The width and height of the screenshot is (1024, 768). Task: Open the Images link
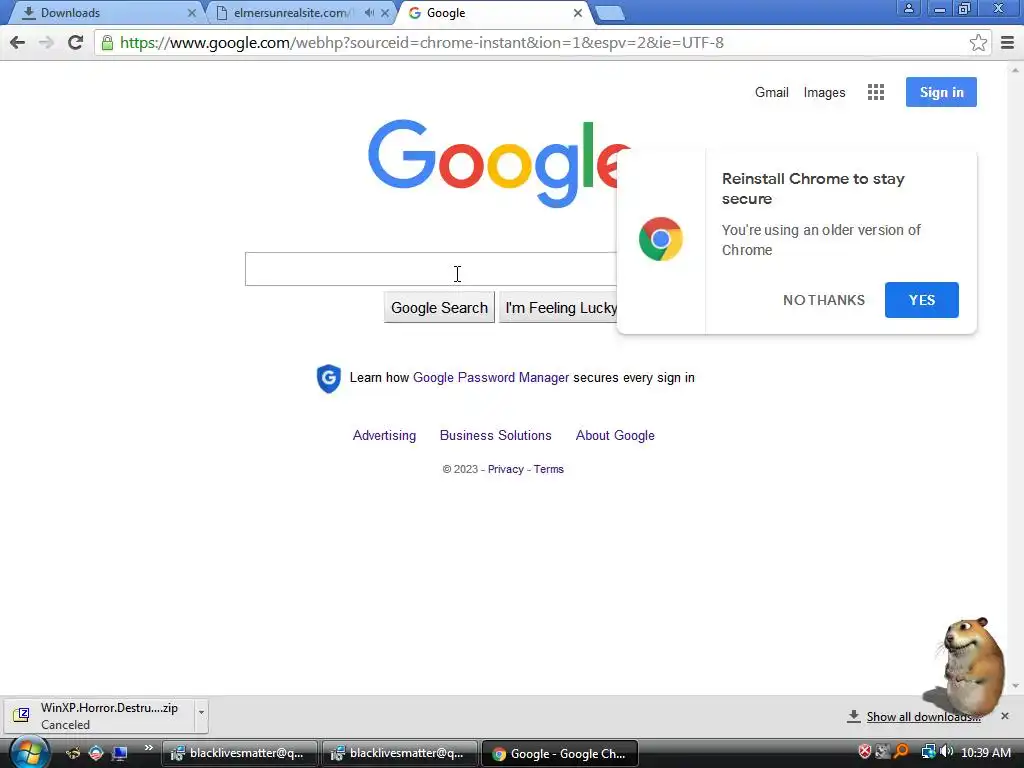click(x=824, y=93)
